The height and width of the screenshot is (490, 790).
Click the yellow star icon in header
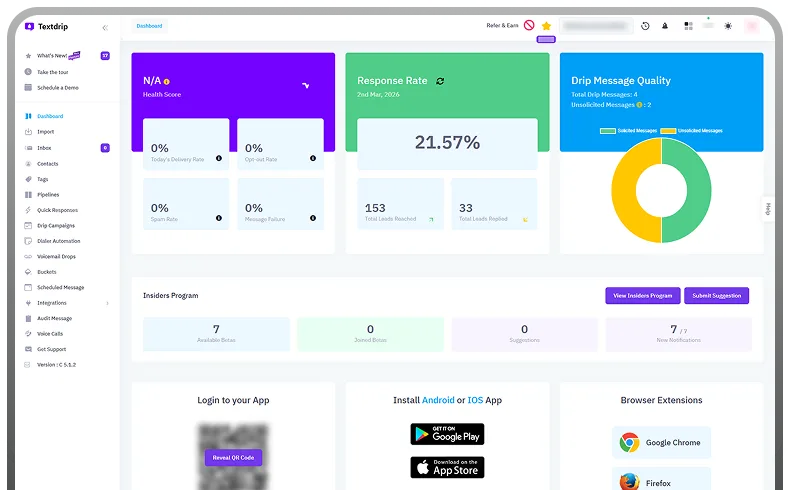click(x=546, y=26)
